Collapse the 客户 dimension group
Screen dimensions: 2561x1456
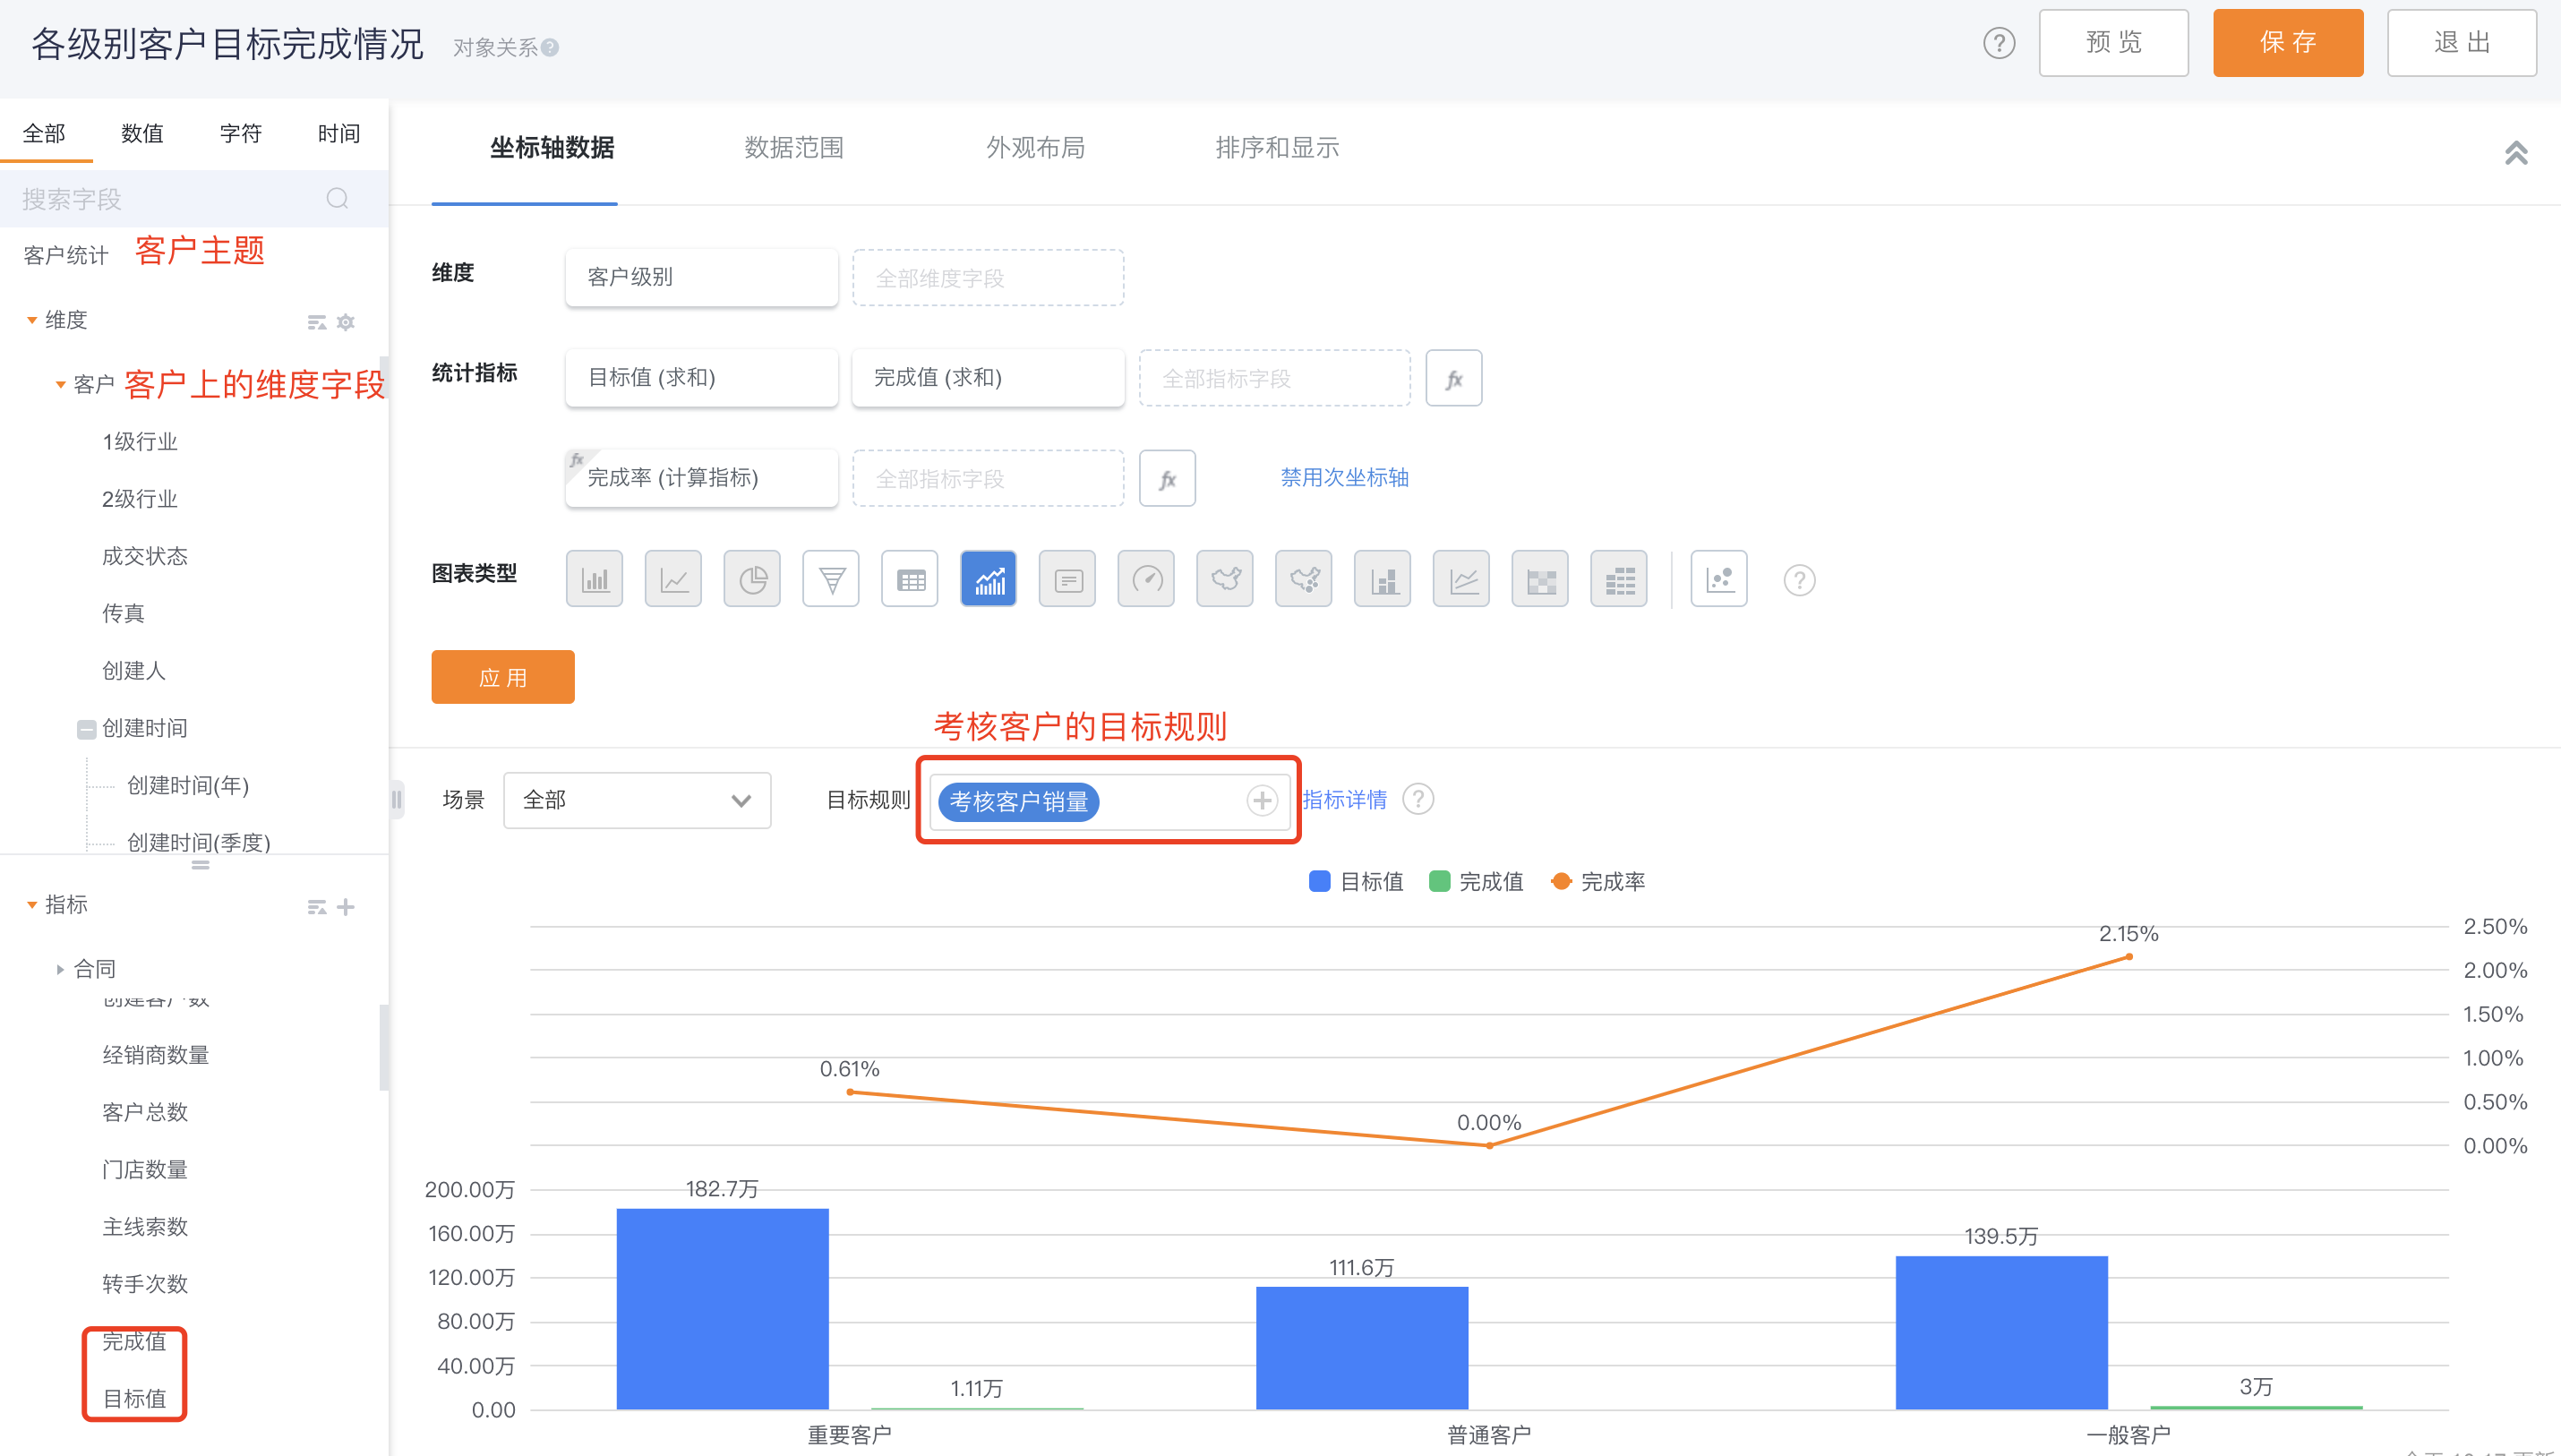click(x=61, y=384)
